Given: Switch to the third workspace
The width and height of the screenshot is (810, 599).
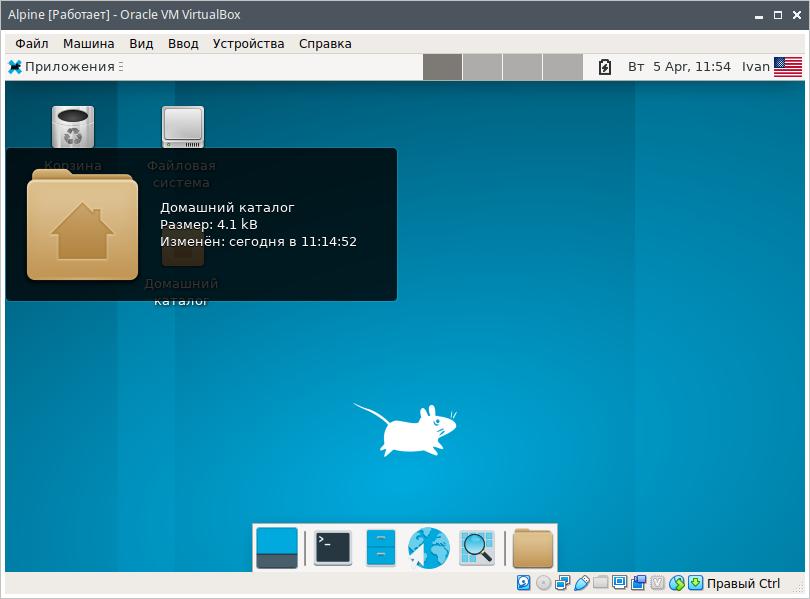Looking at the screenshot, I should click(522, 67).
